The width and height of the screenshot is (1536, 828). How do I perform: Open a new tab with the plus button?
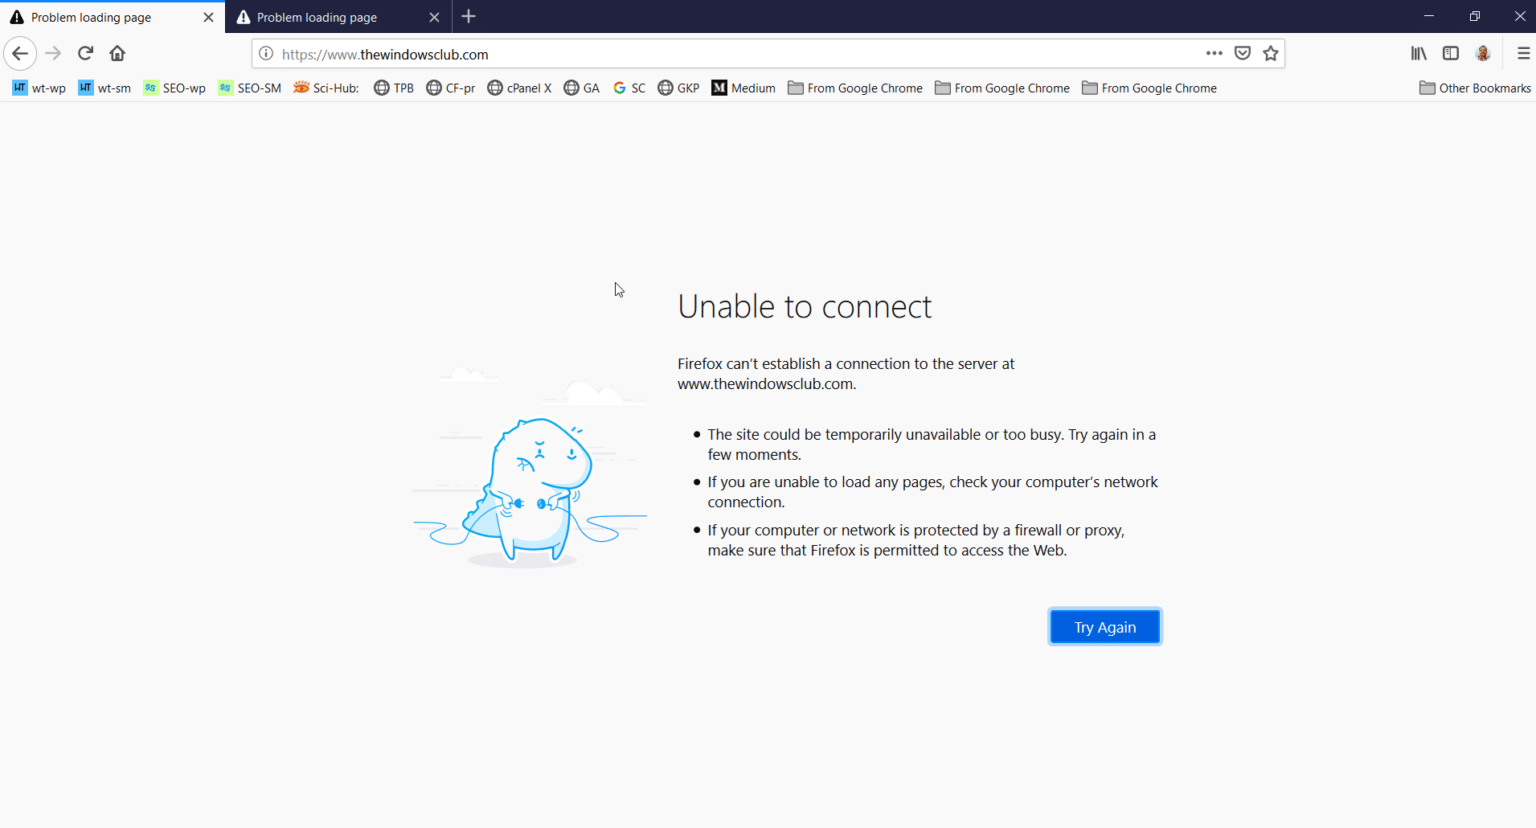pyautogui.click(x=468, y=16)
